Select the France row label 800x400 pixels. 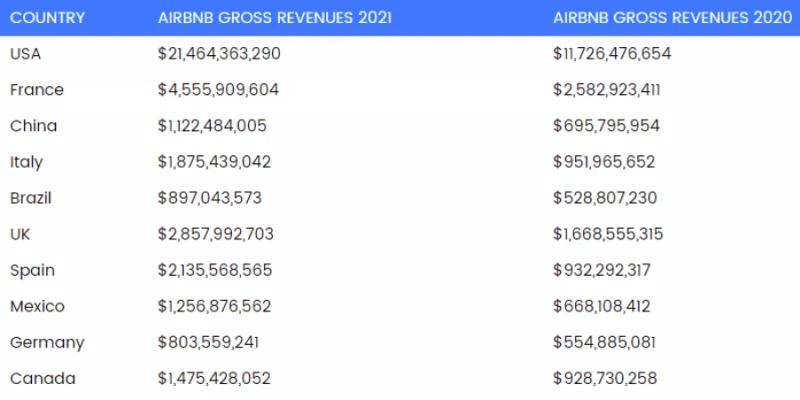[x=37, y=90]
